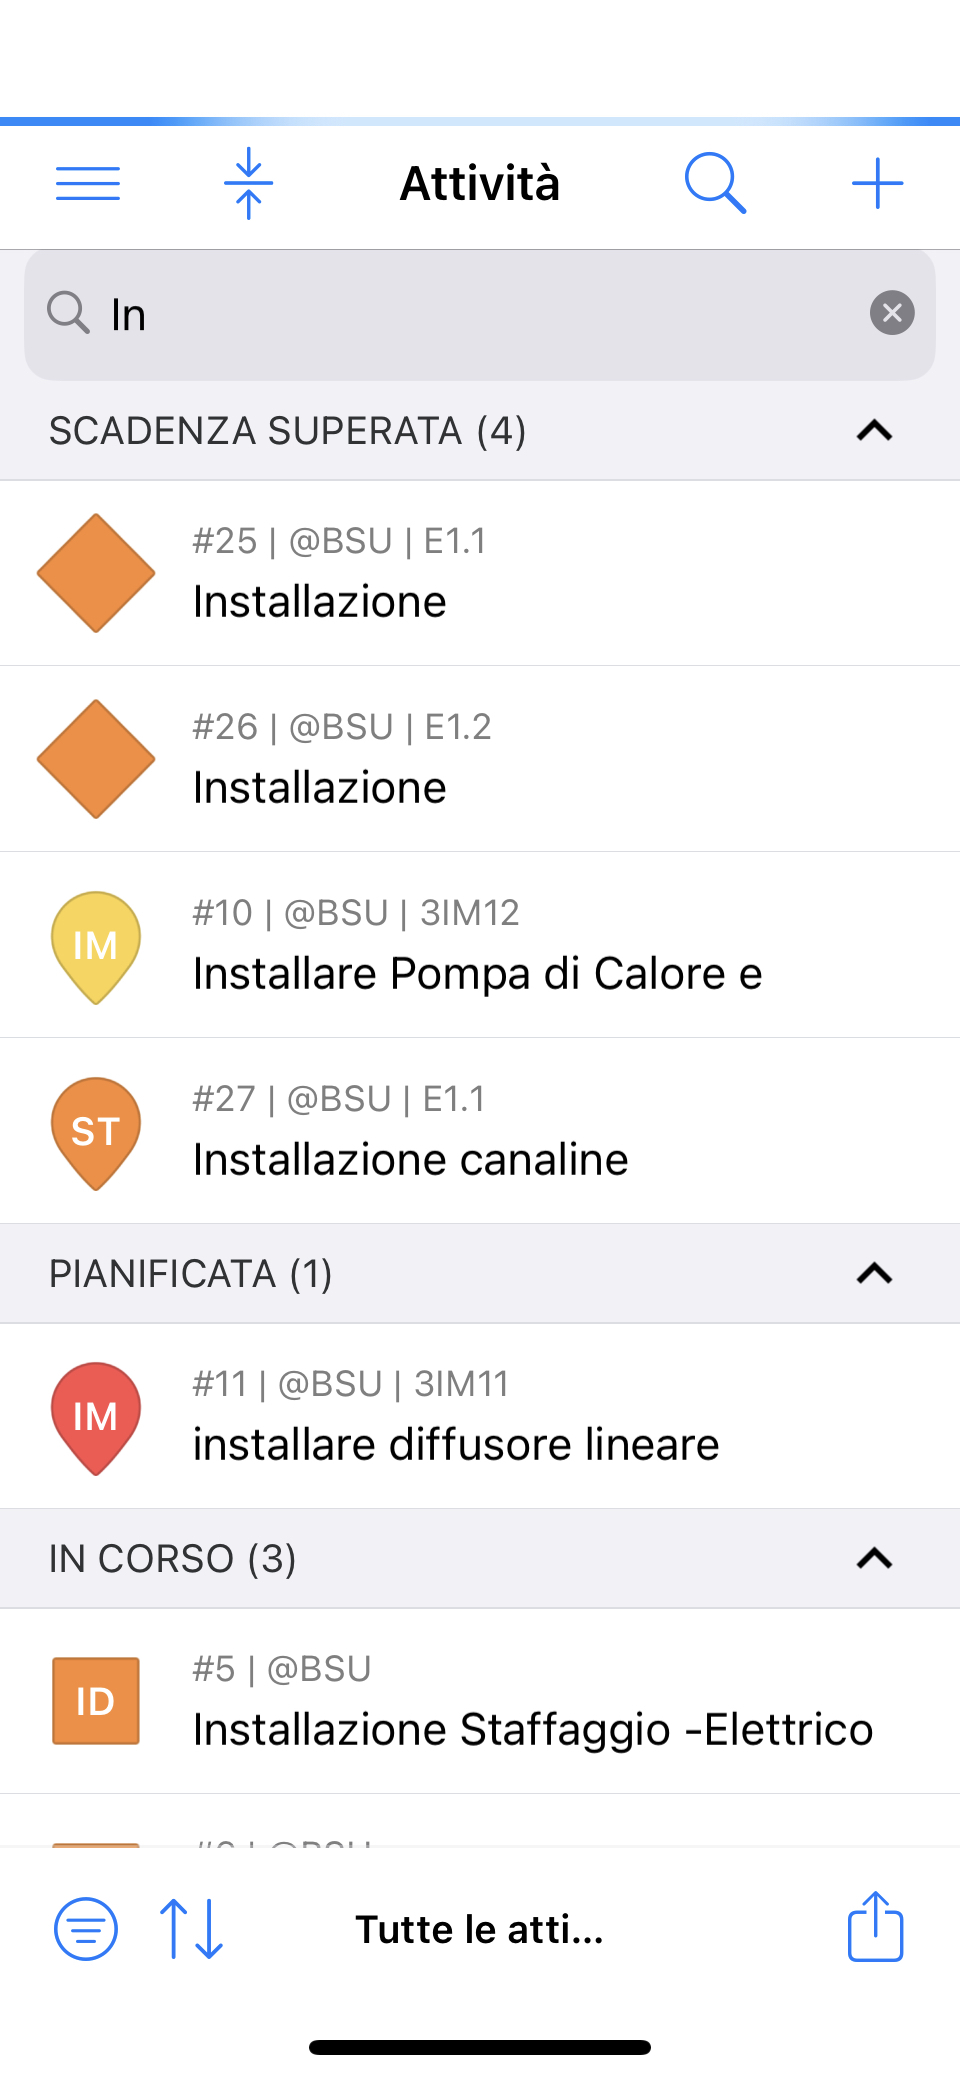Screen dimensions: 960x2079
Task: Open search via magnifier icon in header
Action: pos(715,184)
